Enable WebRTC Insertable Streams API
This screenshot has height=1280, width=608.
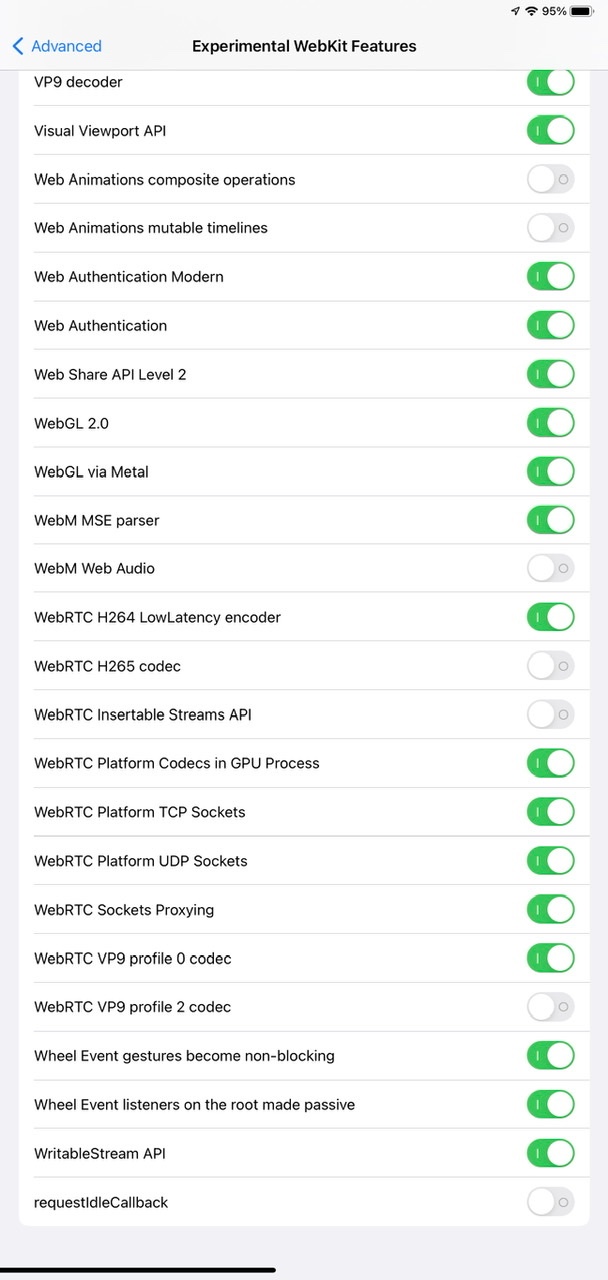click(550, 715)
